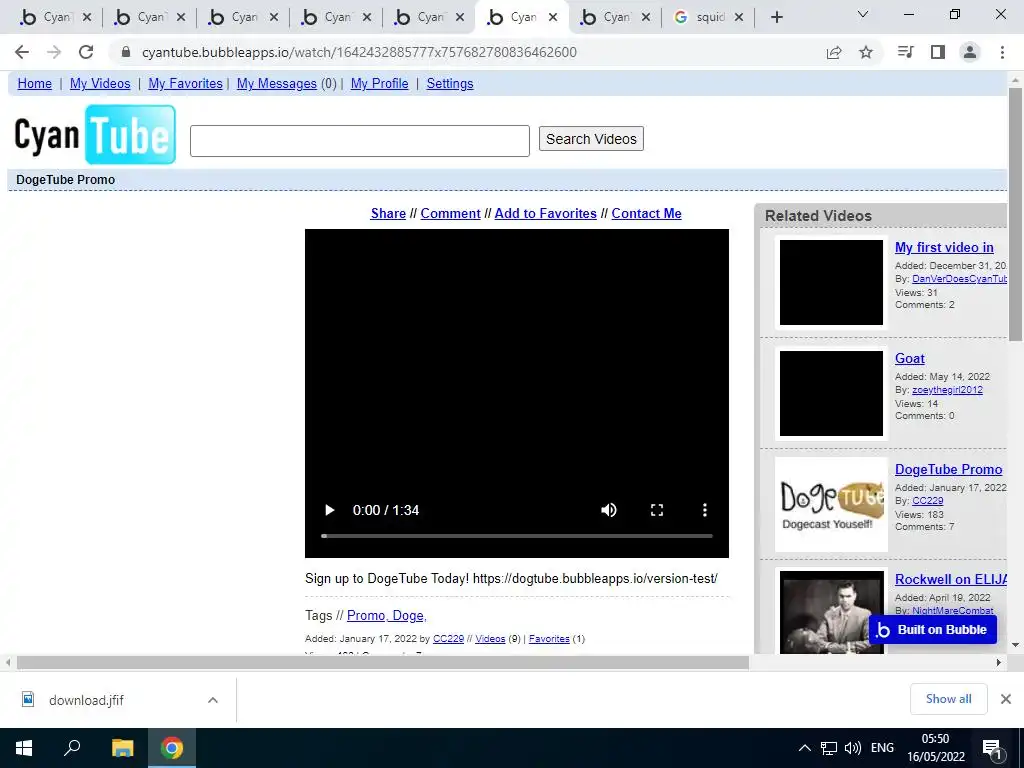Open uploader CC229 link under video

click(x=448, y=639)
